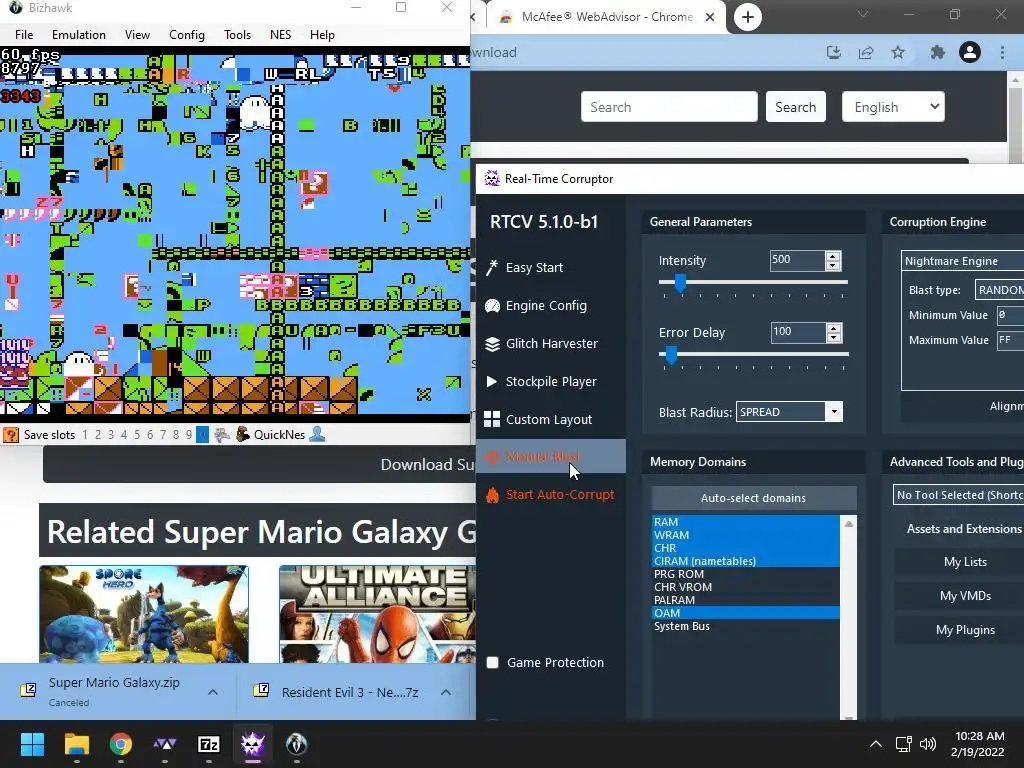Viewport: 1024px width, 768px height.
Task: Switch to RTCV taskbar icon
Action: tap(253, 744)
